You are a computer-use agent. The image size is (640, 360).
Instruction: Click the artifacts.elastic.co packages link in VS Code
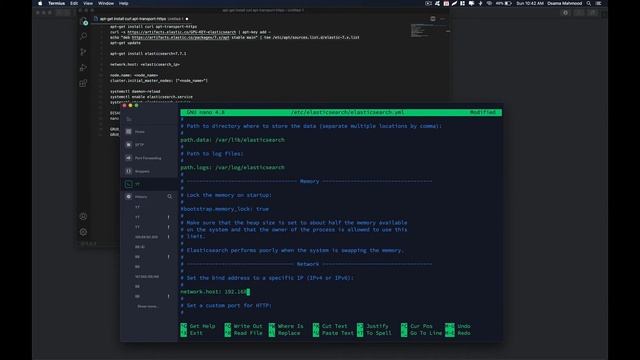click(x=180, y=37)
